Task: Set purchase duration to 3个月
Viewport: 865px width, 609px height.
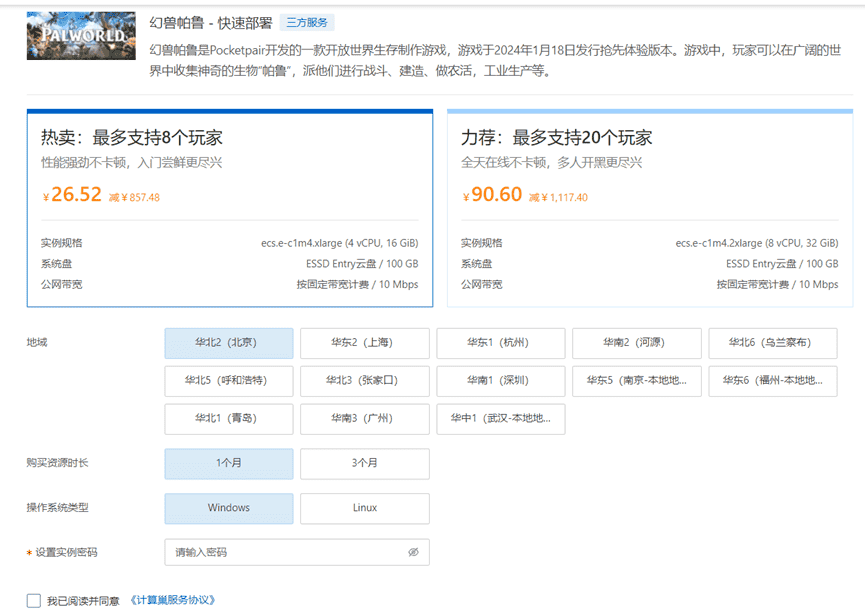Action: [365, 464]
